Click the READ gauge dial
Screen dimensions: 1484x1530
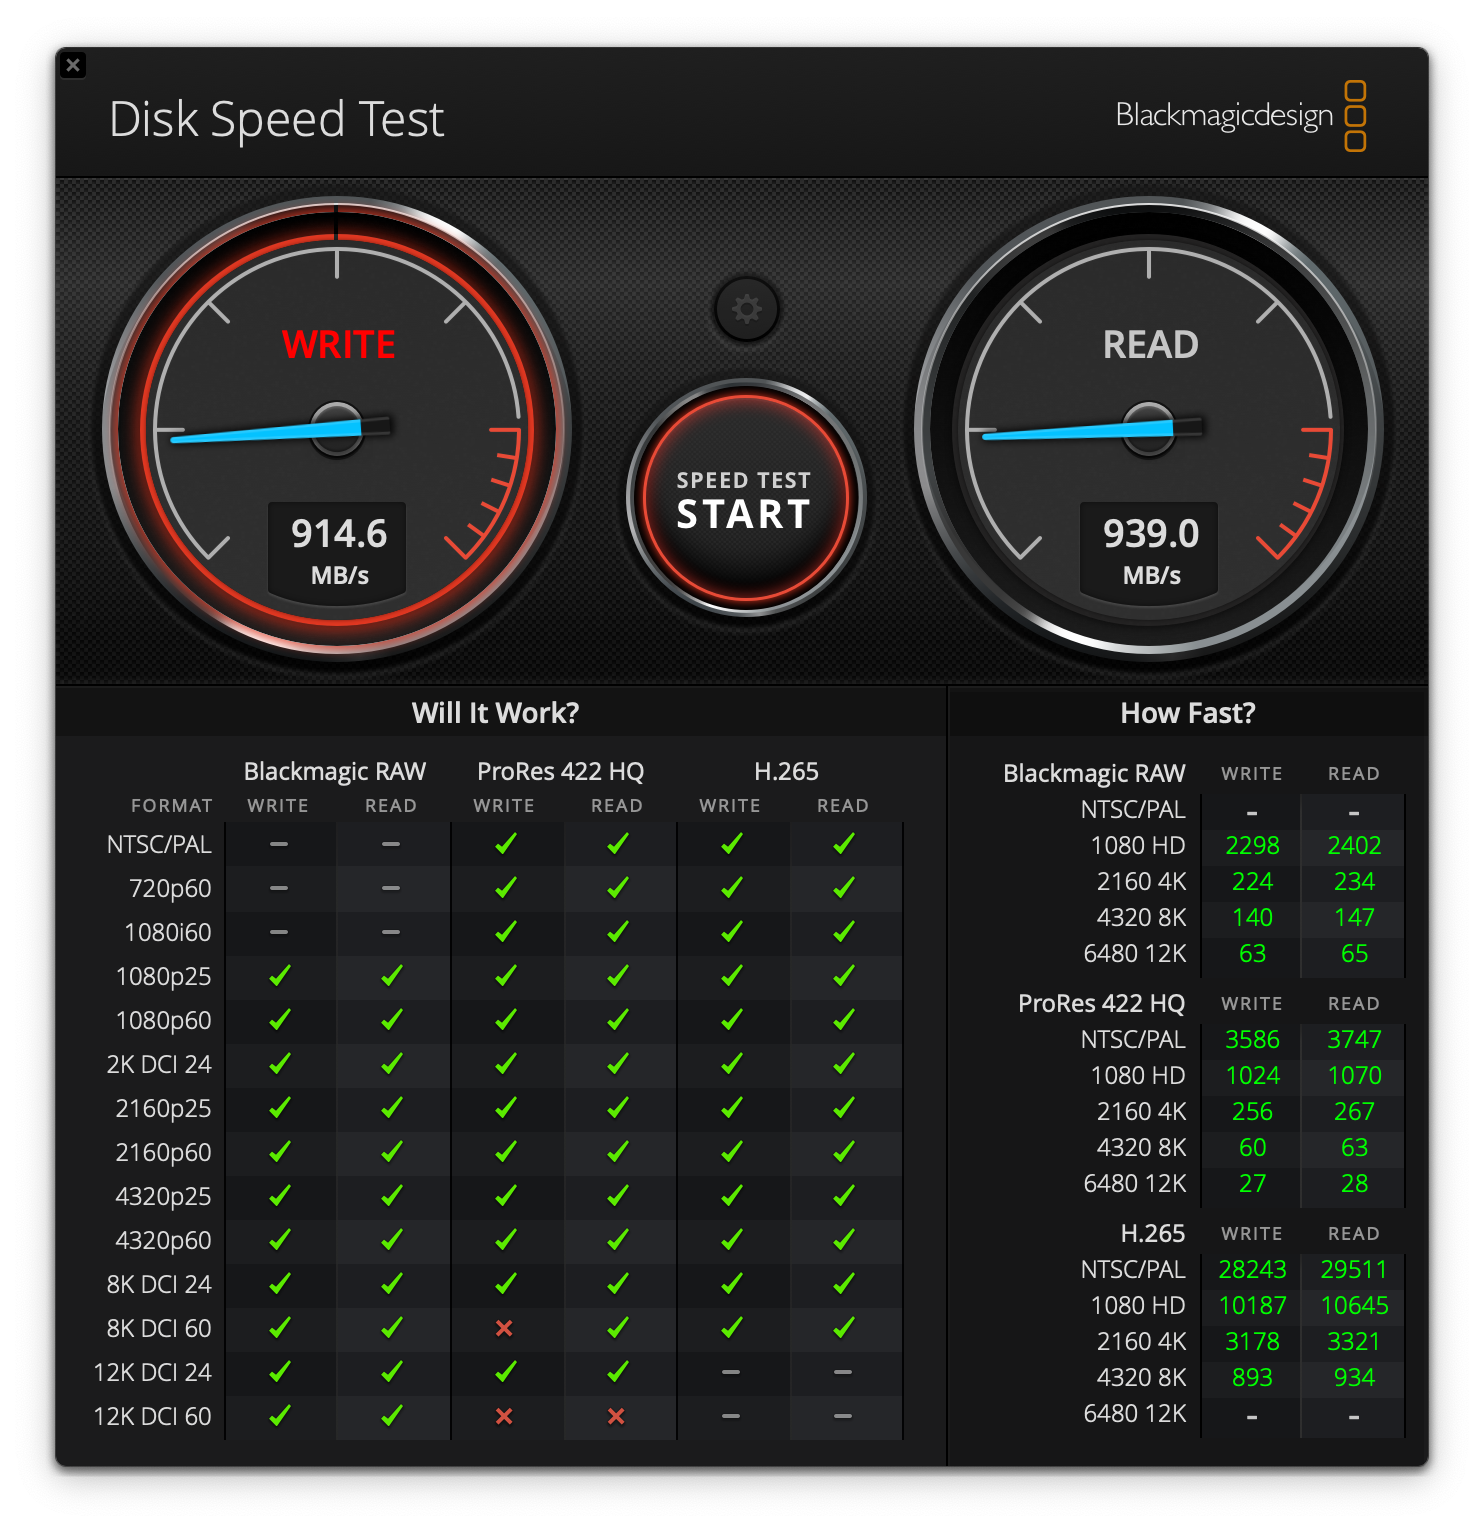(1149, 430)
